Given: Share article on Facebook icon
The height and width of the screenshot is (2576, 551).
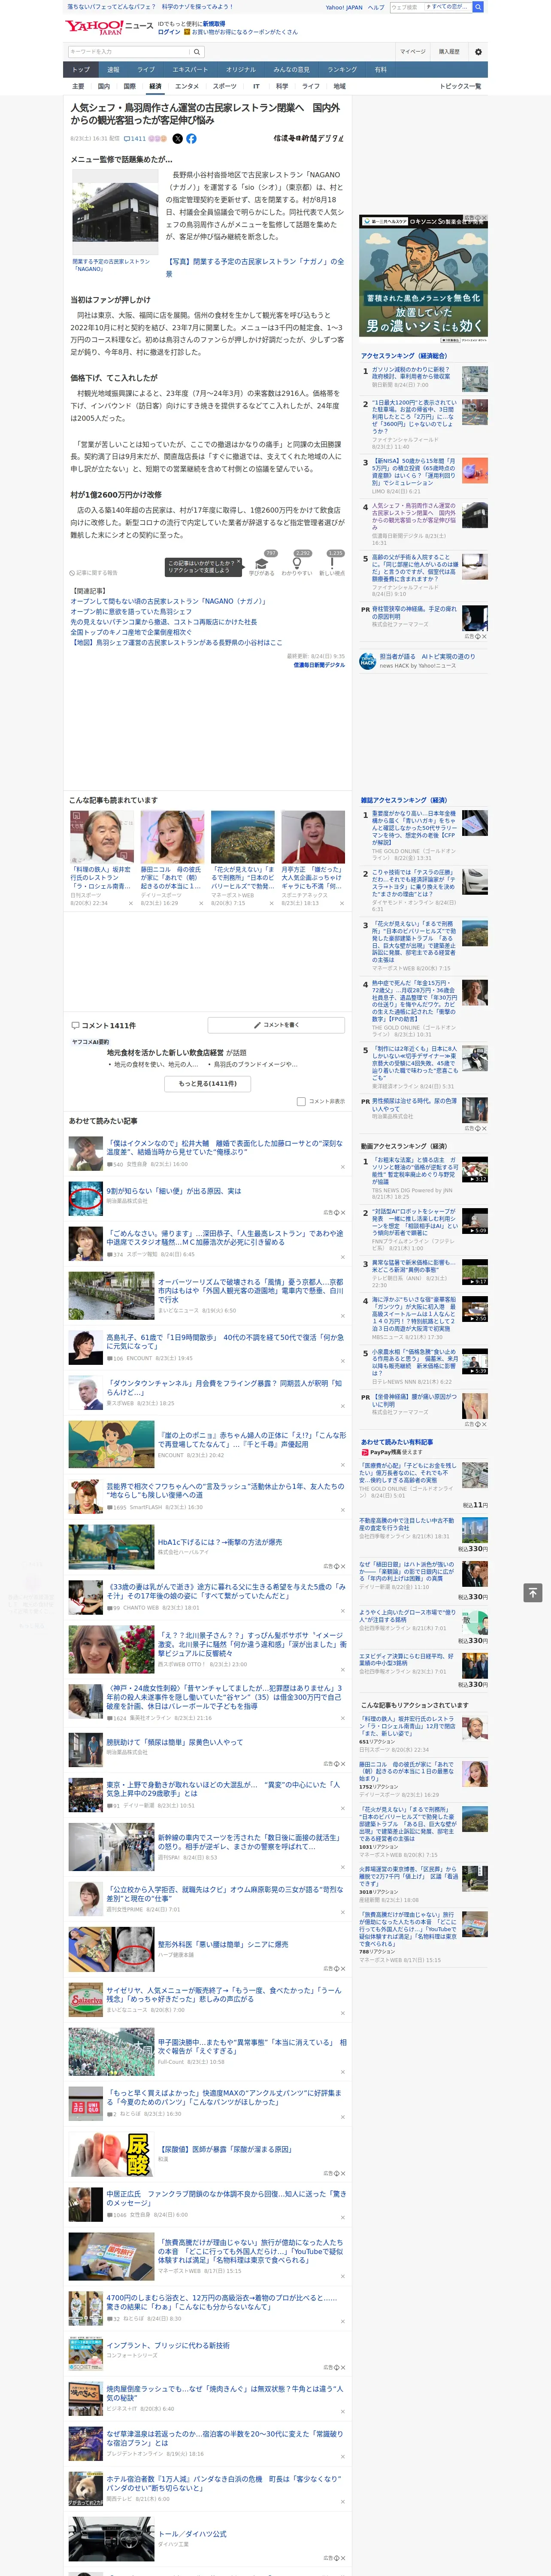Looking at the screenshot, I should point(191,139).
